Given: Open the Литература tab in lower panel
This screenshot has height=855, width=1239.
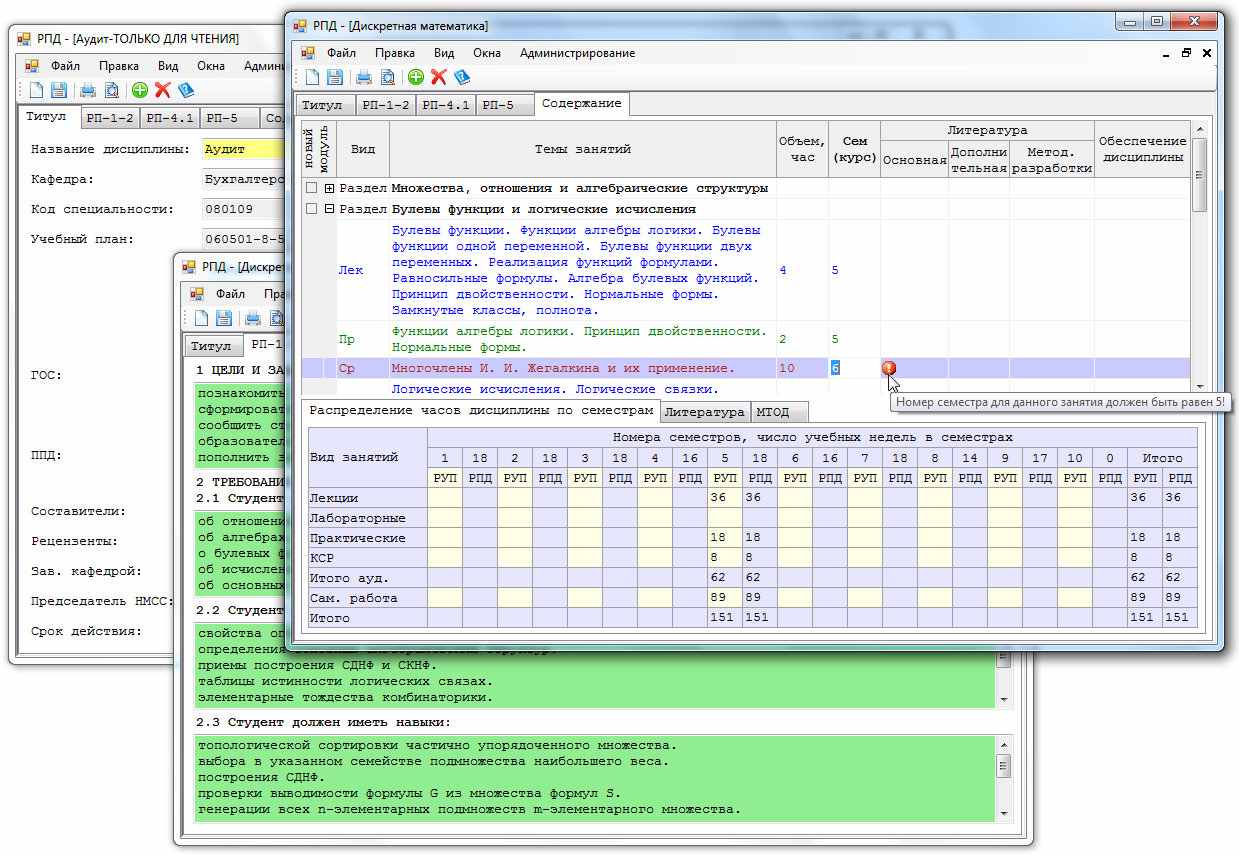Looking at the screenshot, I should 704,412.
